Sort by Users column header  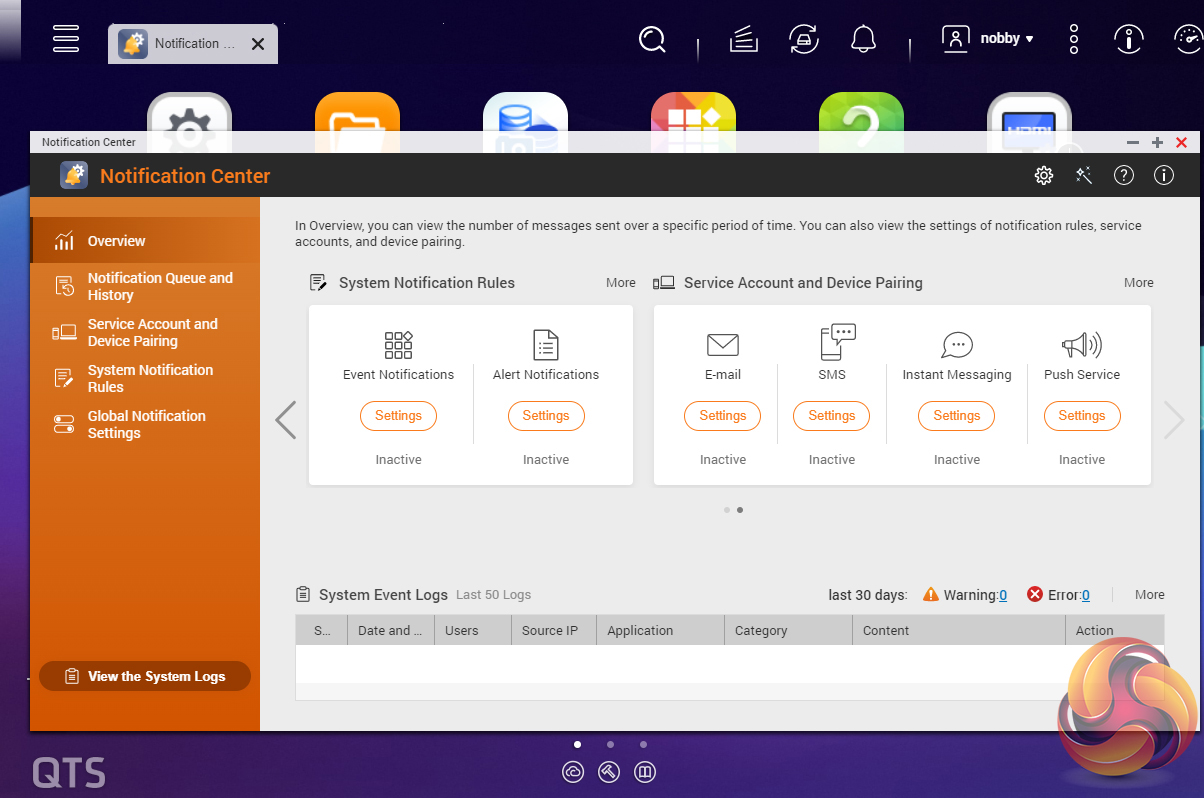point(472,631)
